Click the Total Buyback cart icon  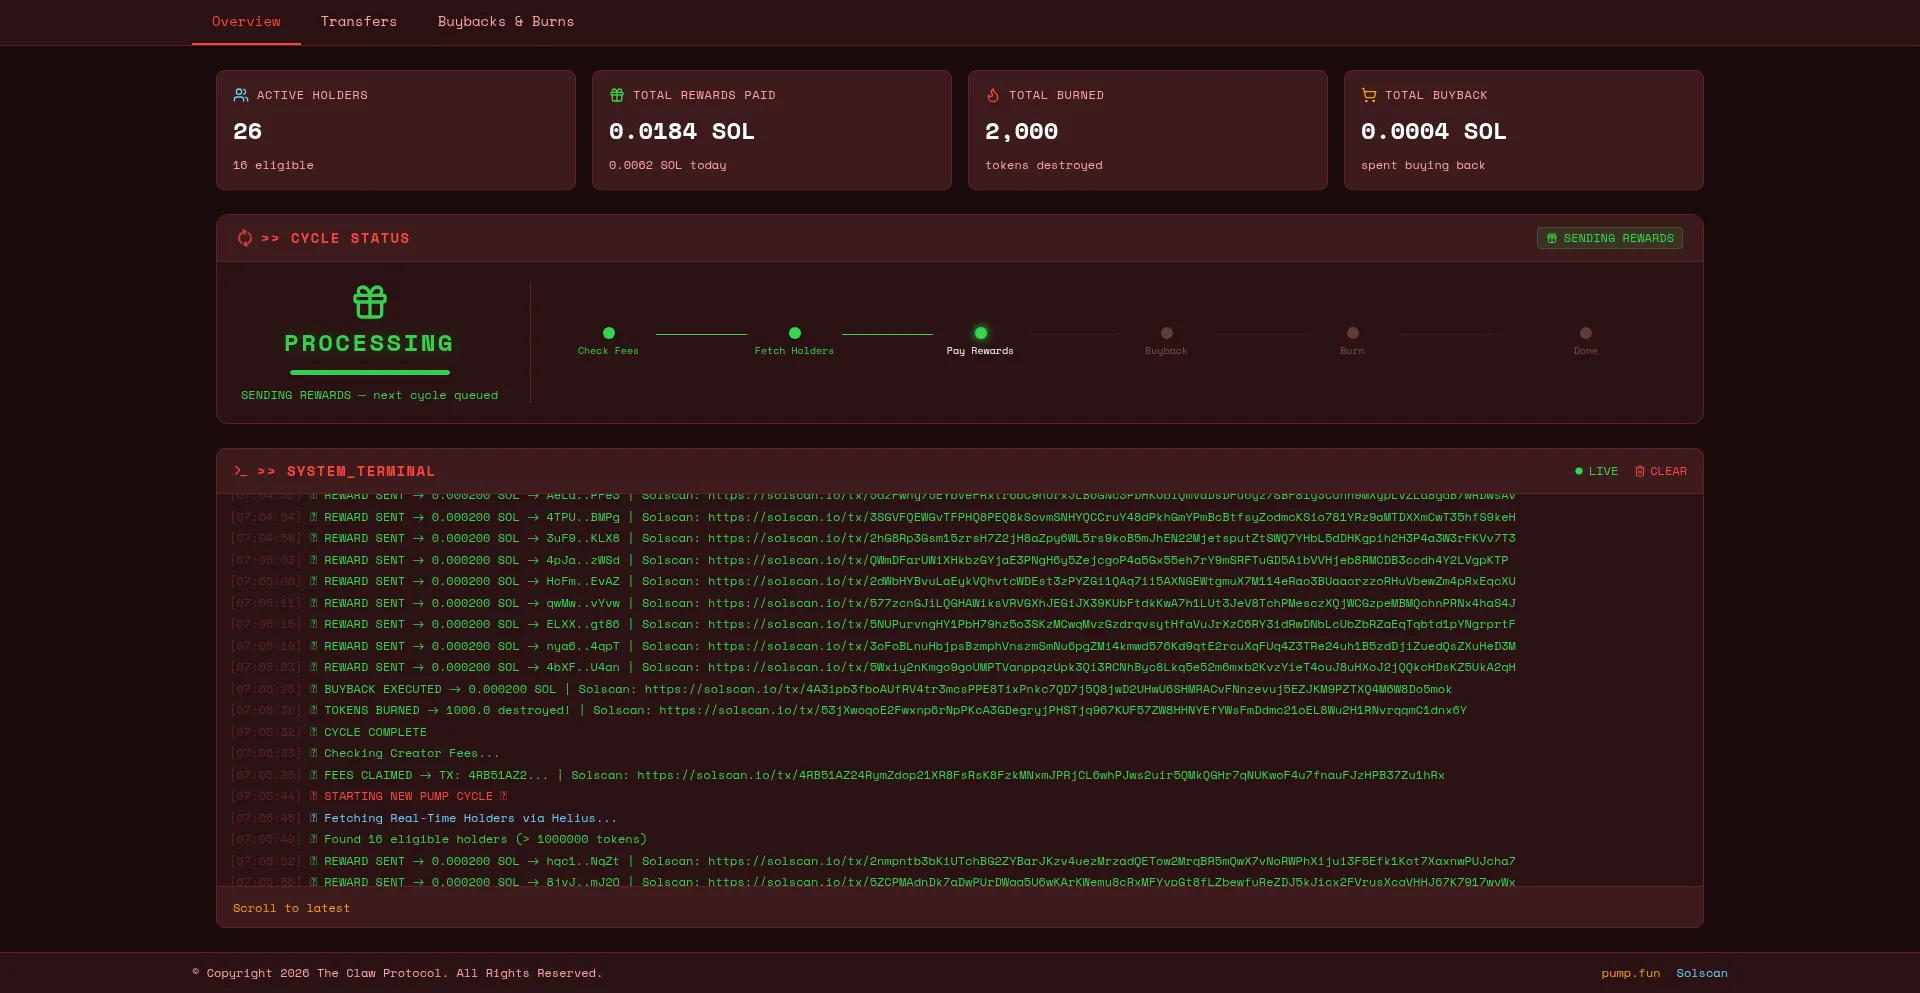point(1369,95)
